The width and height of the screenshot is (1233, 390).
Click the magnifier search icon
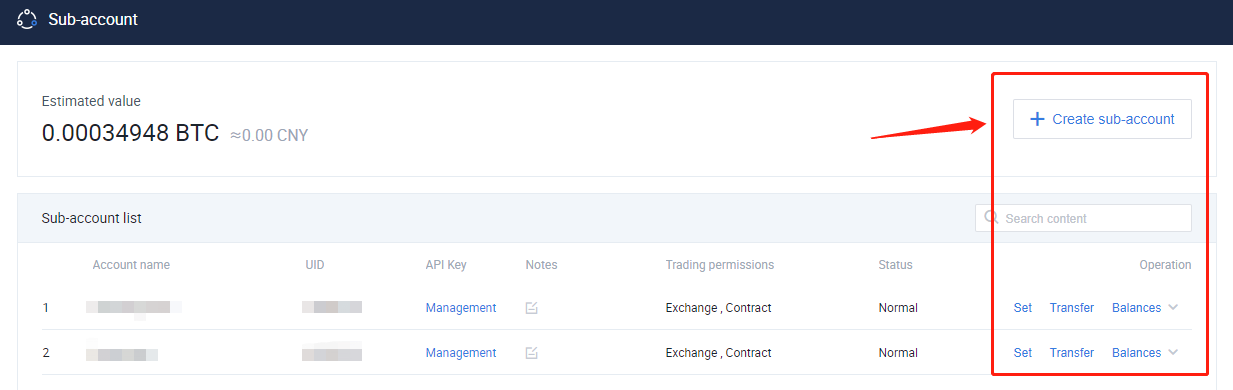[x=991, y=217]
